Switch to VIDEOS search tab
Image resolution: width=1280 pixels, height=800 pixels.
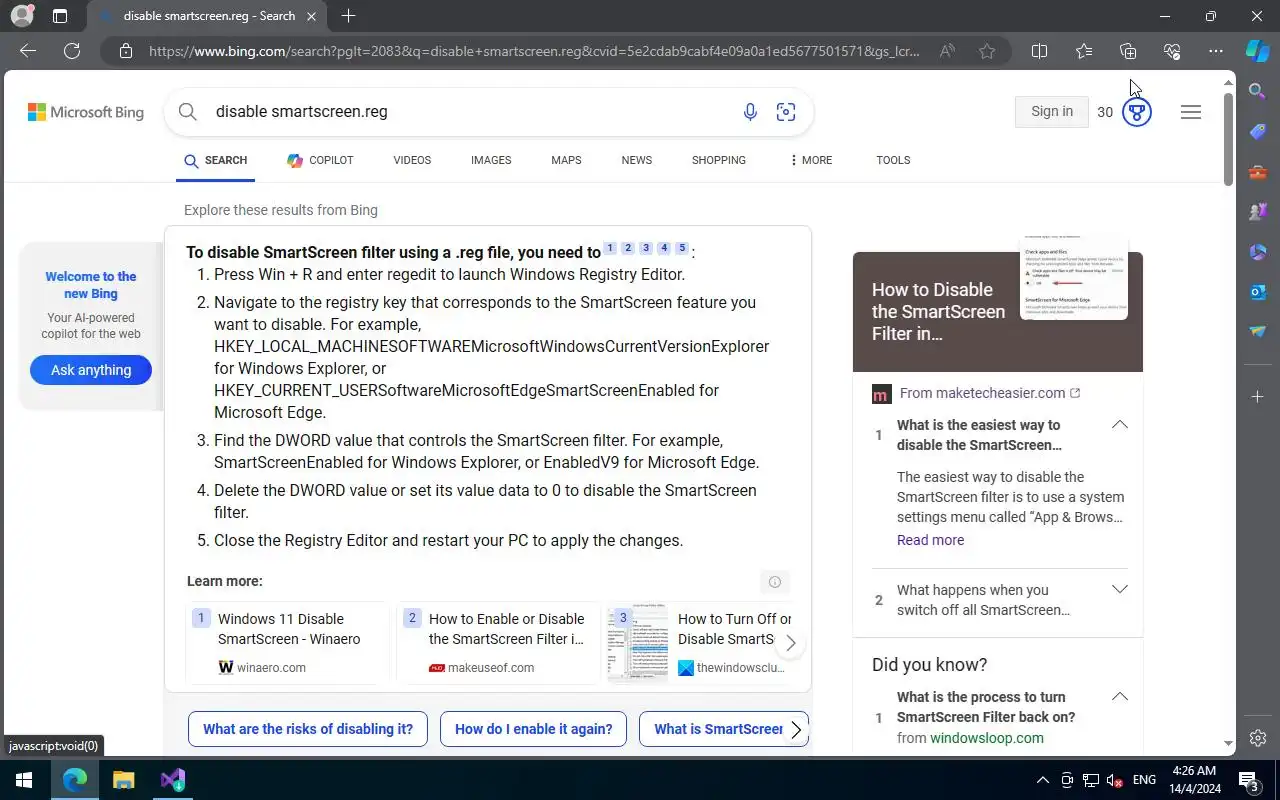pos(412,160)
